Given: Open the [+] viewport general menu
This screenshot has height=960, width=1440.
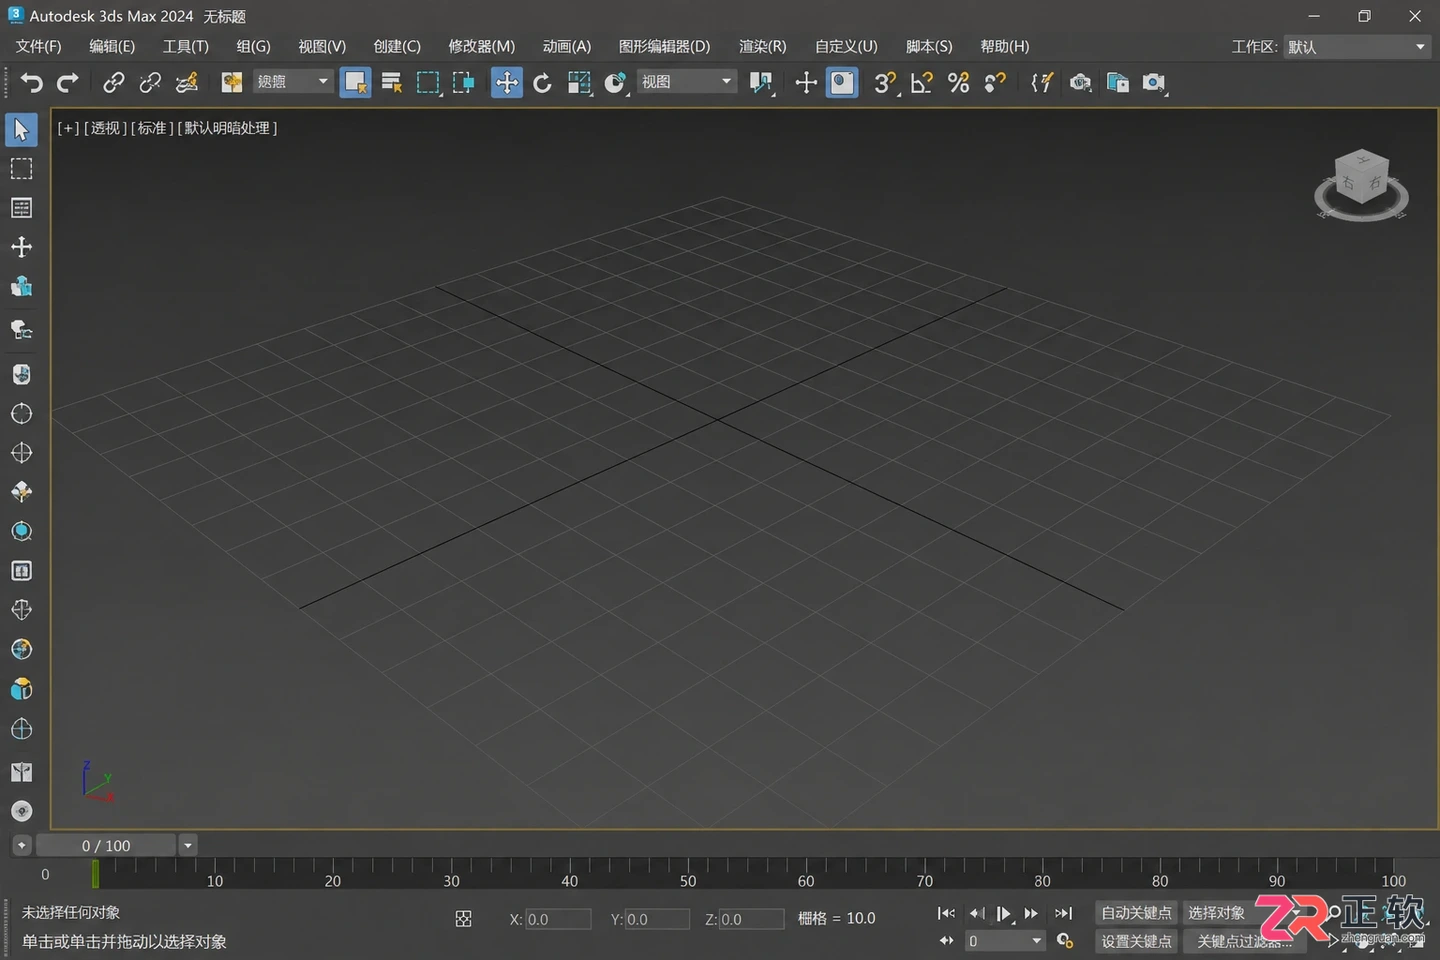Looking at the screenshot, I should 68,128.
